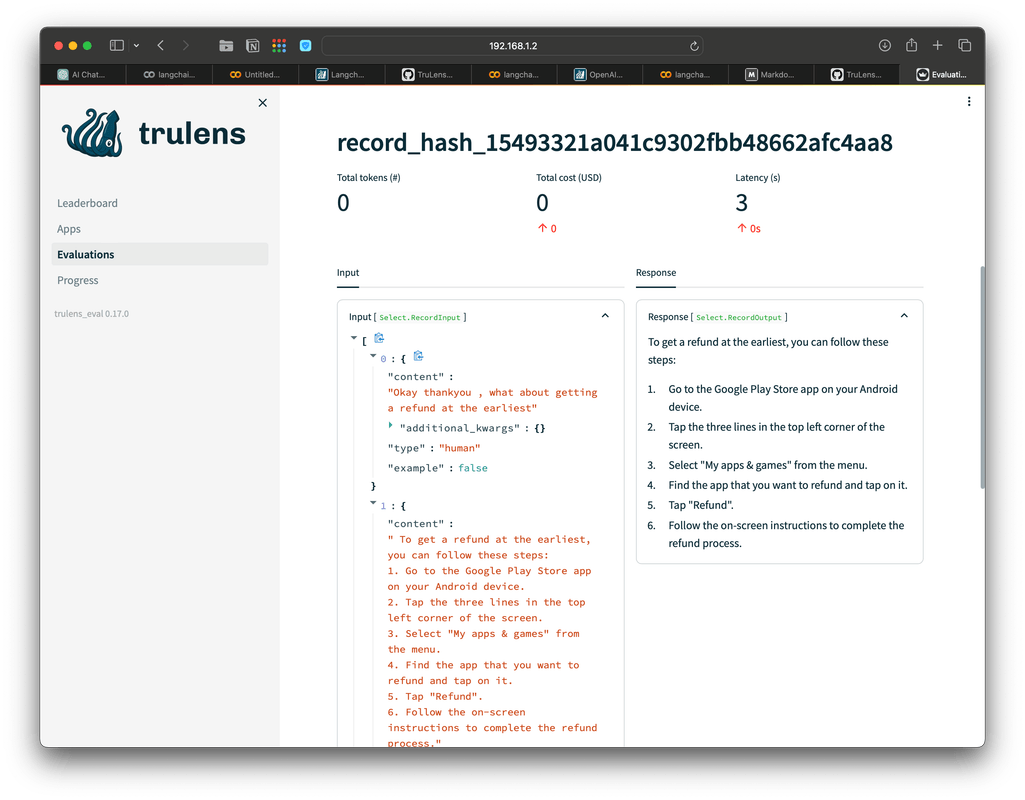This screenshot has height=800, width=1025.
Task: Open the three-dot app menu
Action: [968, 102]
